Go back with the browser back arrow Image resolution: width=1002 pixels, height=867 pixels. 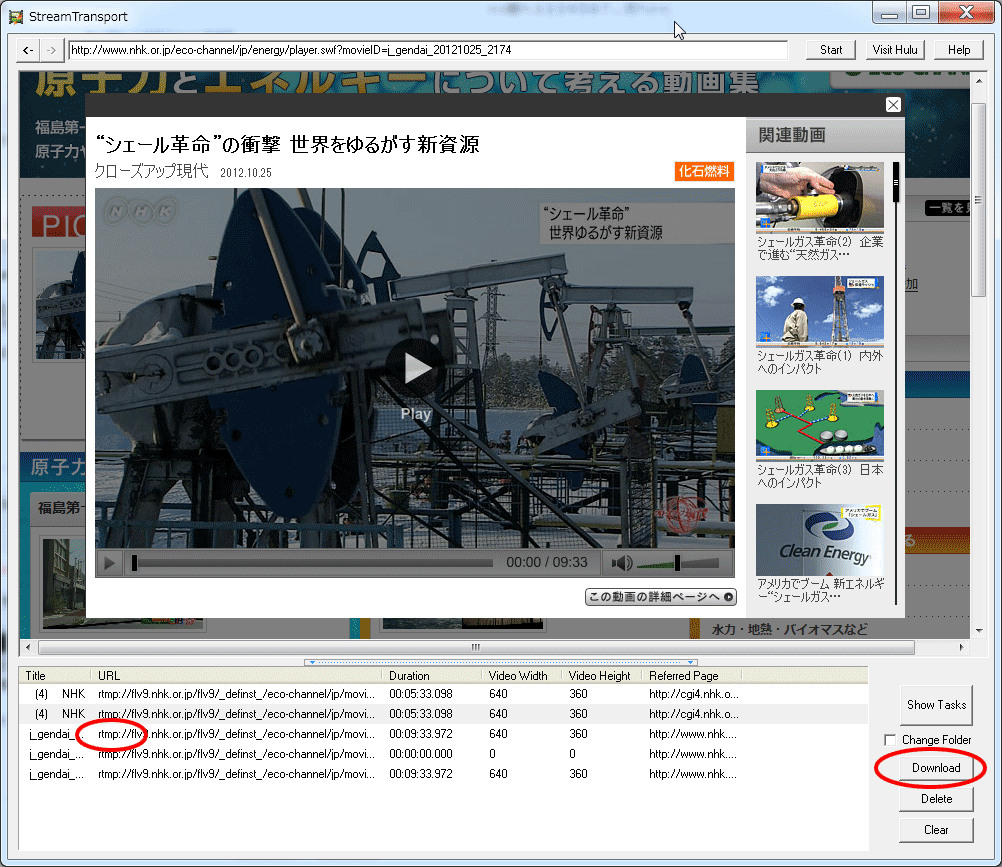pos(28,50)
